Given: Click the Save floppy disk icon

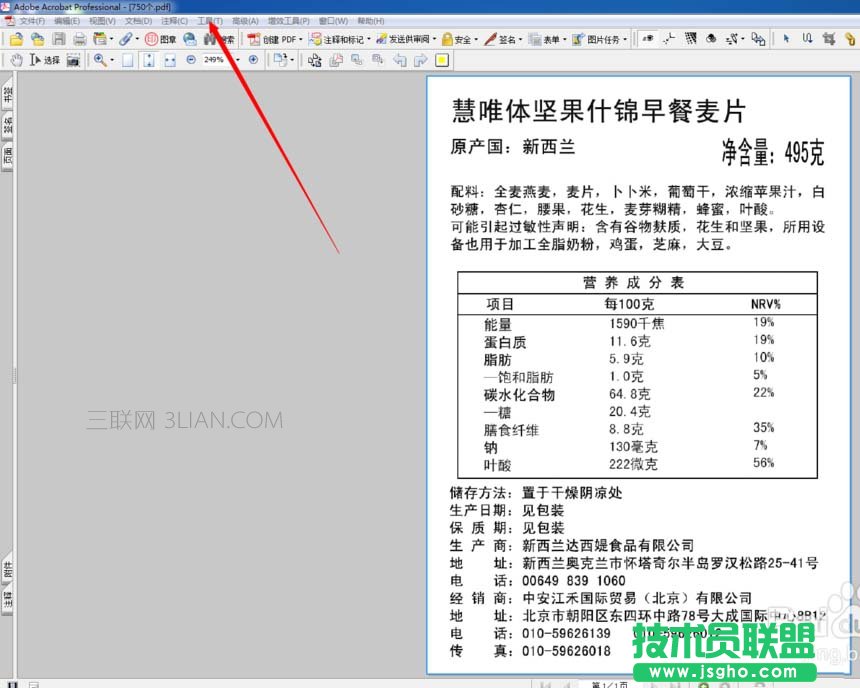Looking at the screenshot, I should coord(59,39).
